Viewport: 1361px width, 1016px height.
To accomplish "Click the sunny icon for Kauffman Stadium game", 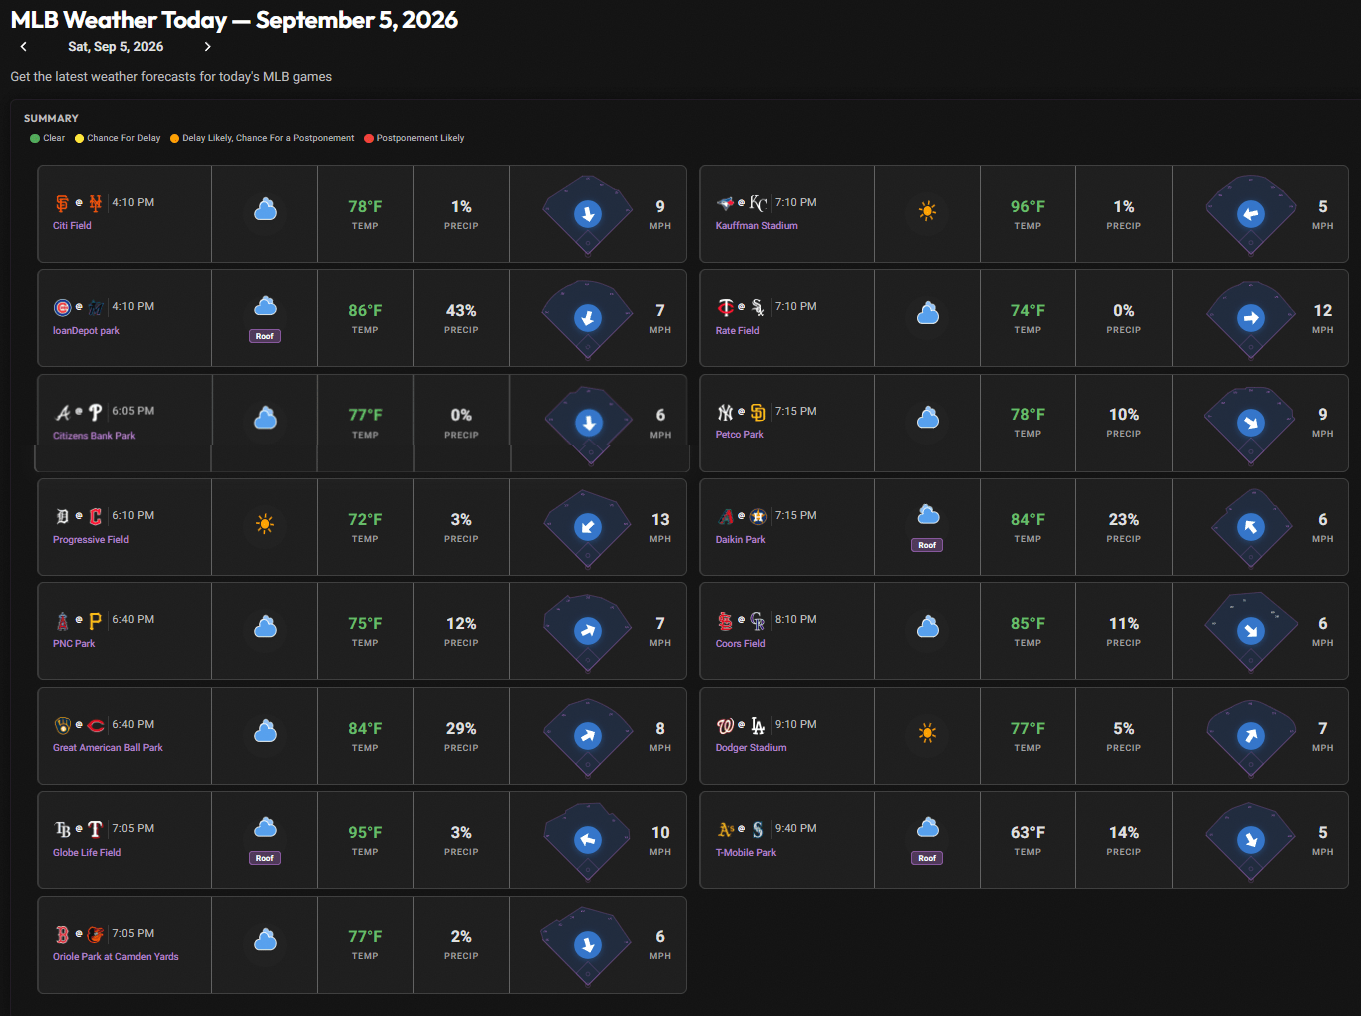I will click(x=927, y=211).
